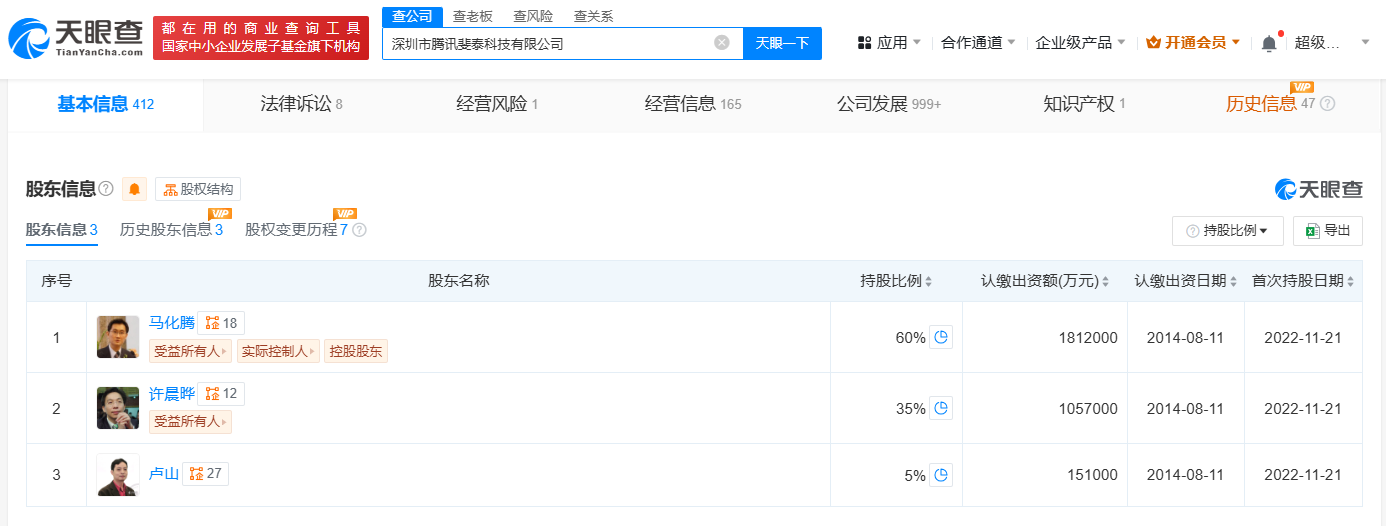Click the help icon beside 股东信息 title
Image resolution: width=1386 pixels, height=526 pixels.
click(x=106, y=189)
